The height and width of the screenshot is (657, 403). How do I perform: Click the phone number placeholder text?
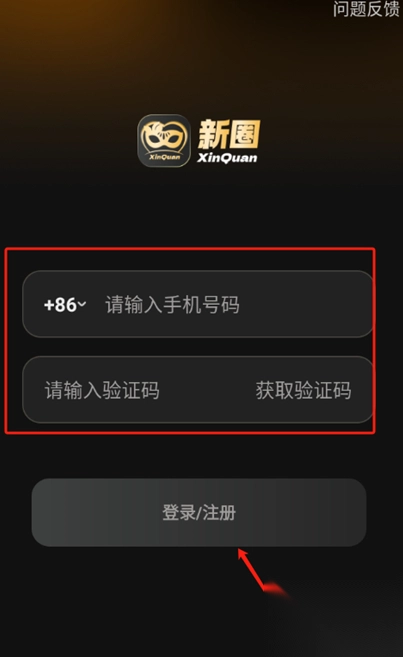(x=172, y=305)
